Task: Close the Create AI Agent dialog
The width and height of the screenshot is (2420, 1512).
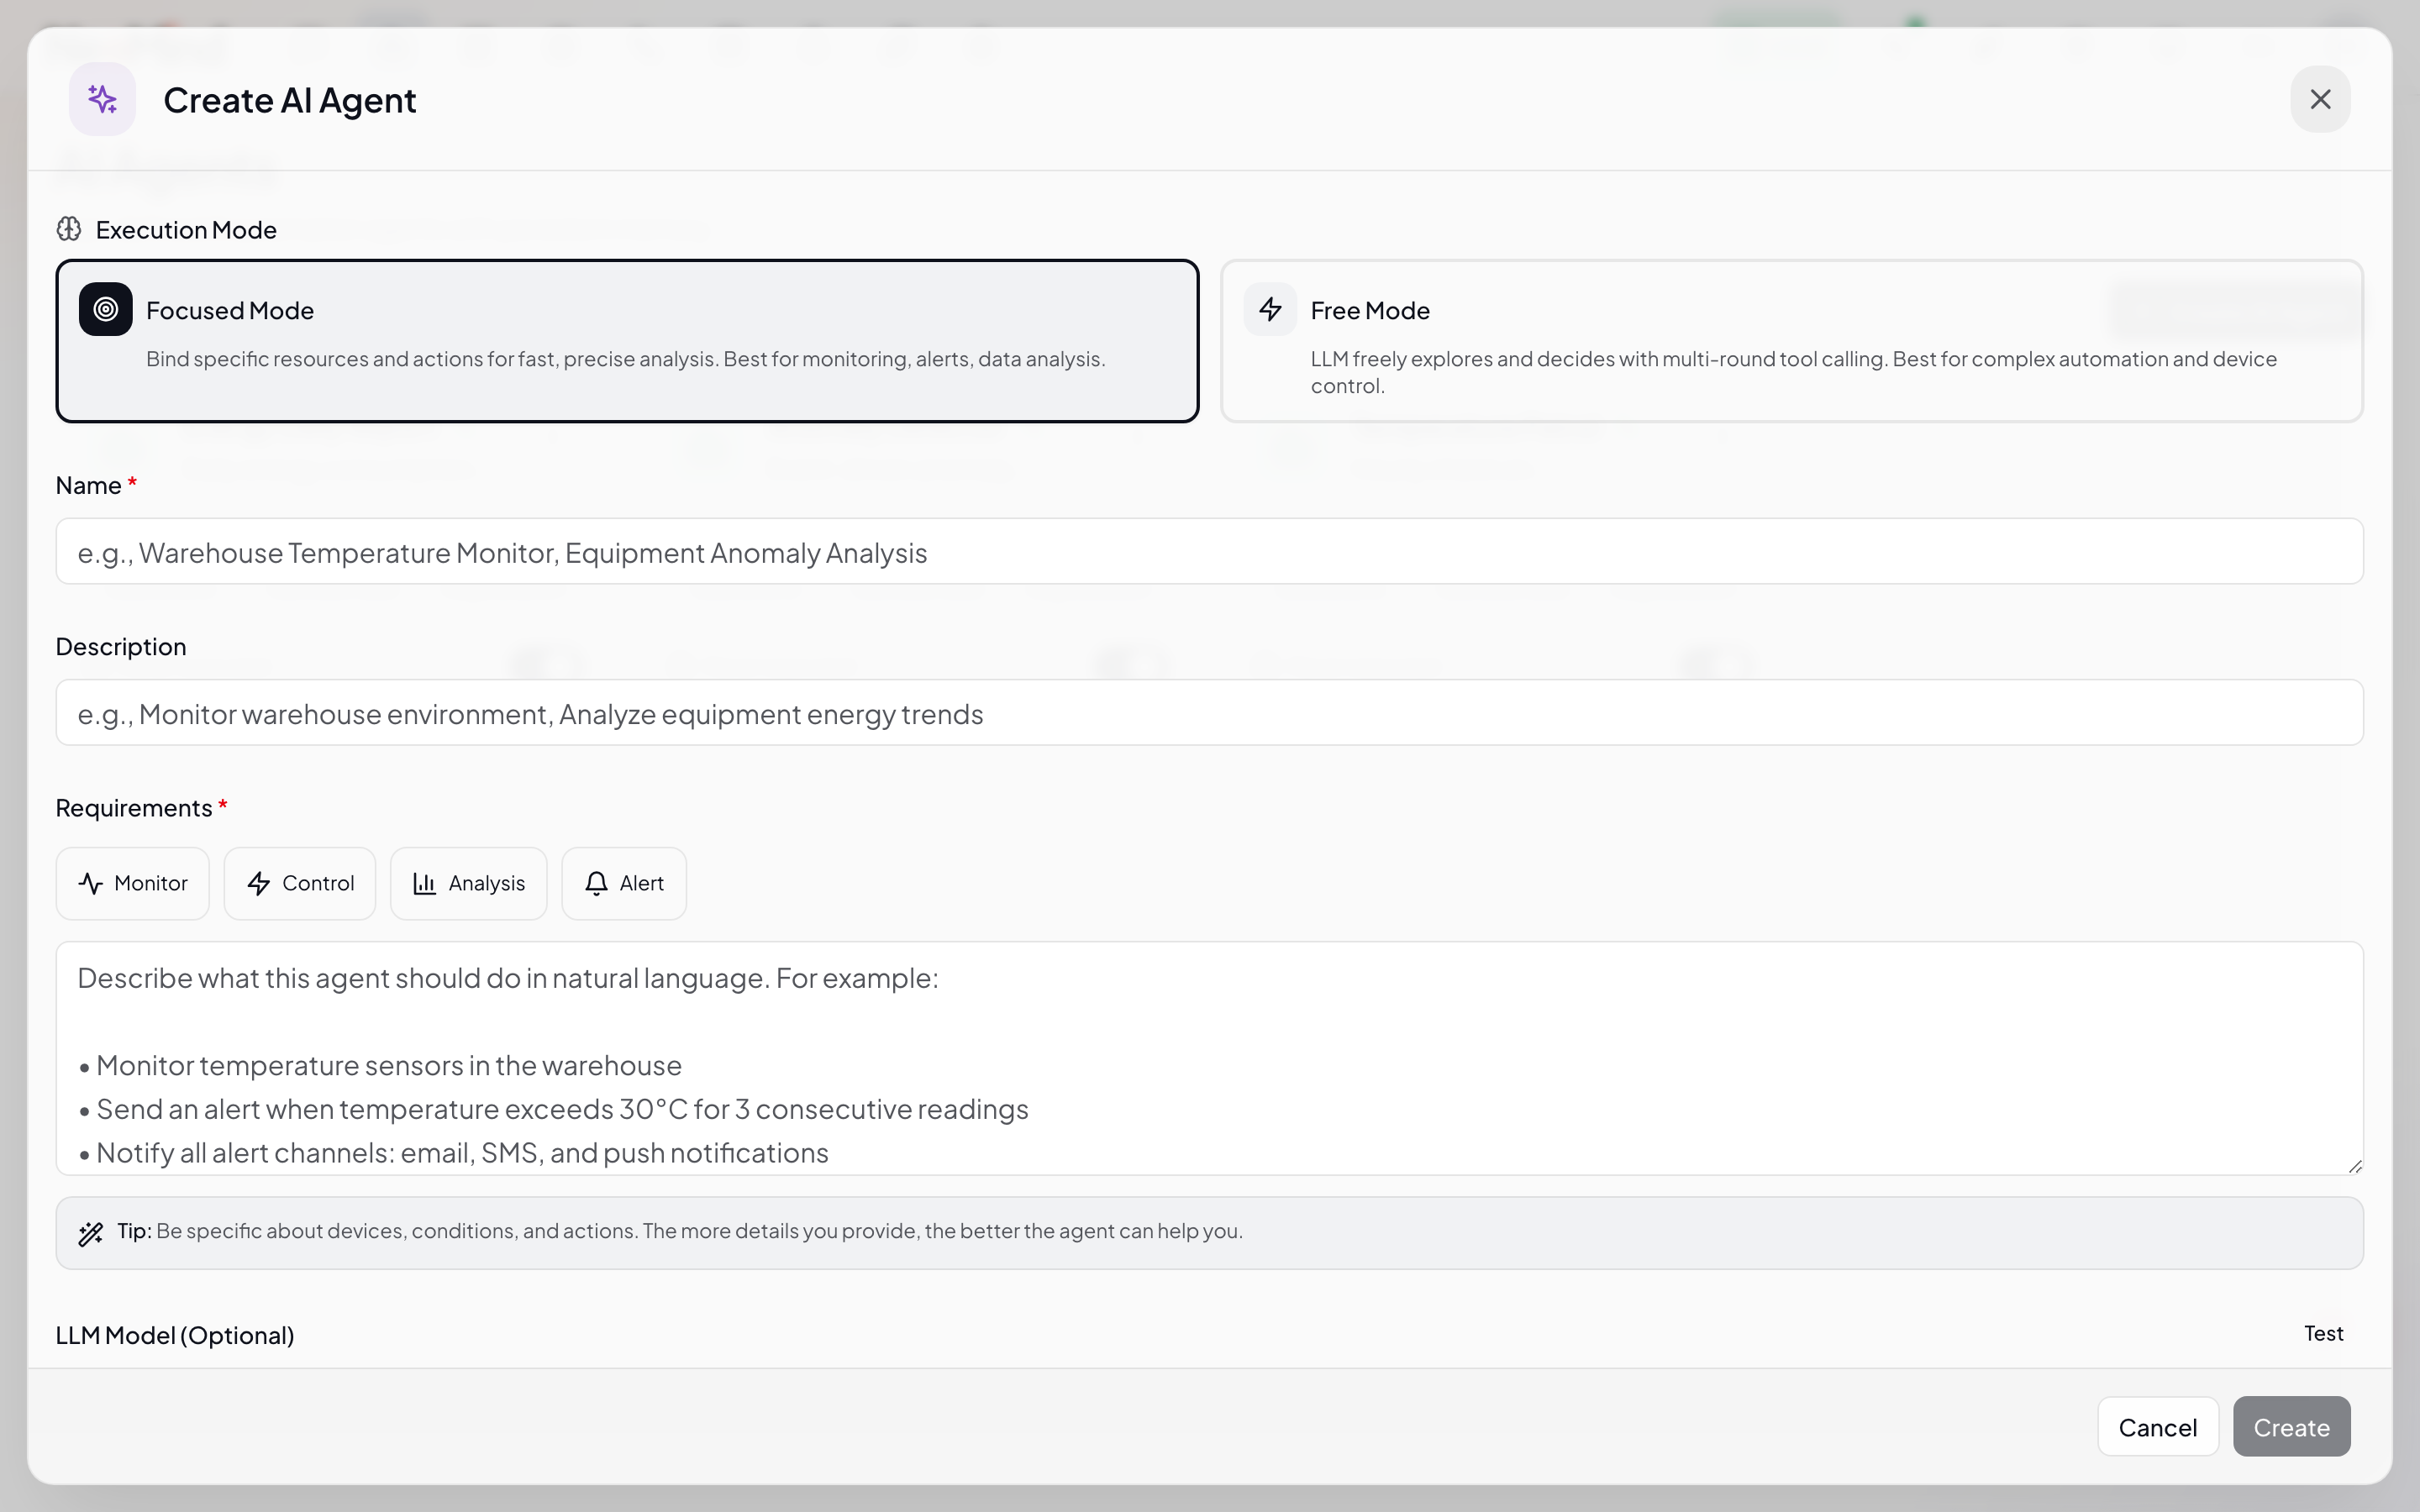Action: [x=2320, y=99]
